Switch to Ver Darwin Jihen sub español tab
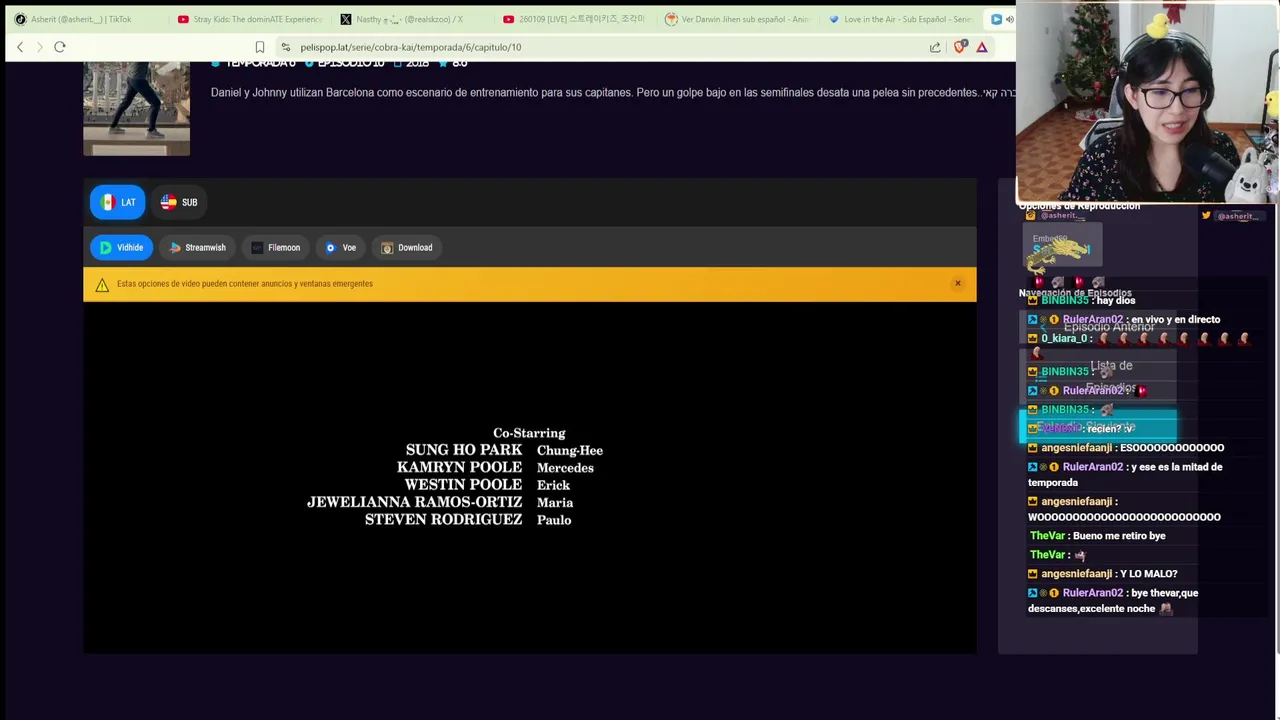The height and width of the screenshot is (720, 1280). tap(737, 19)
